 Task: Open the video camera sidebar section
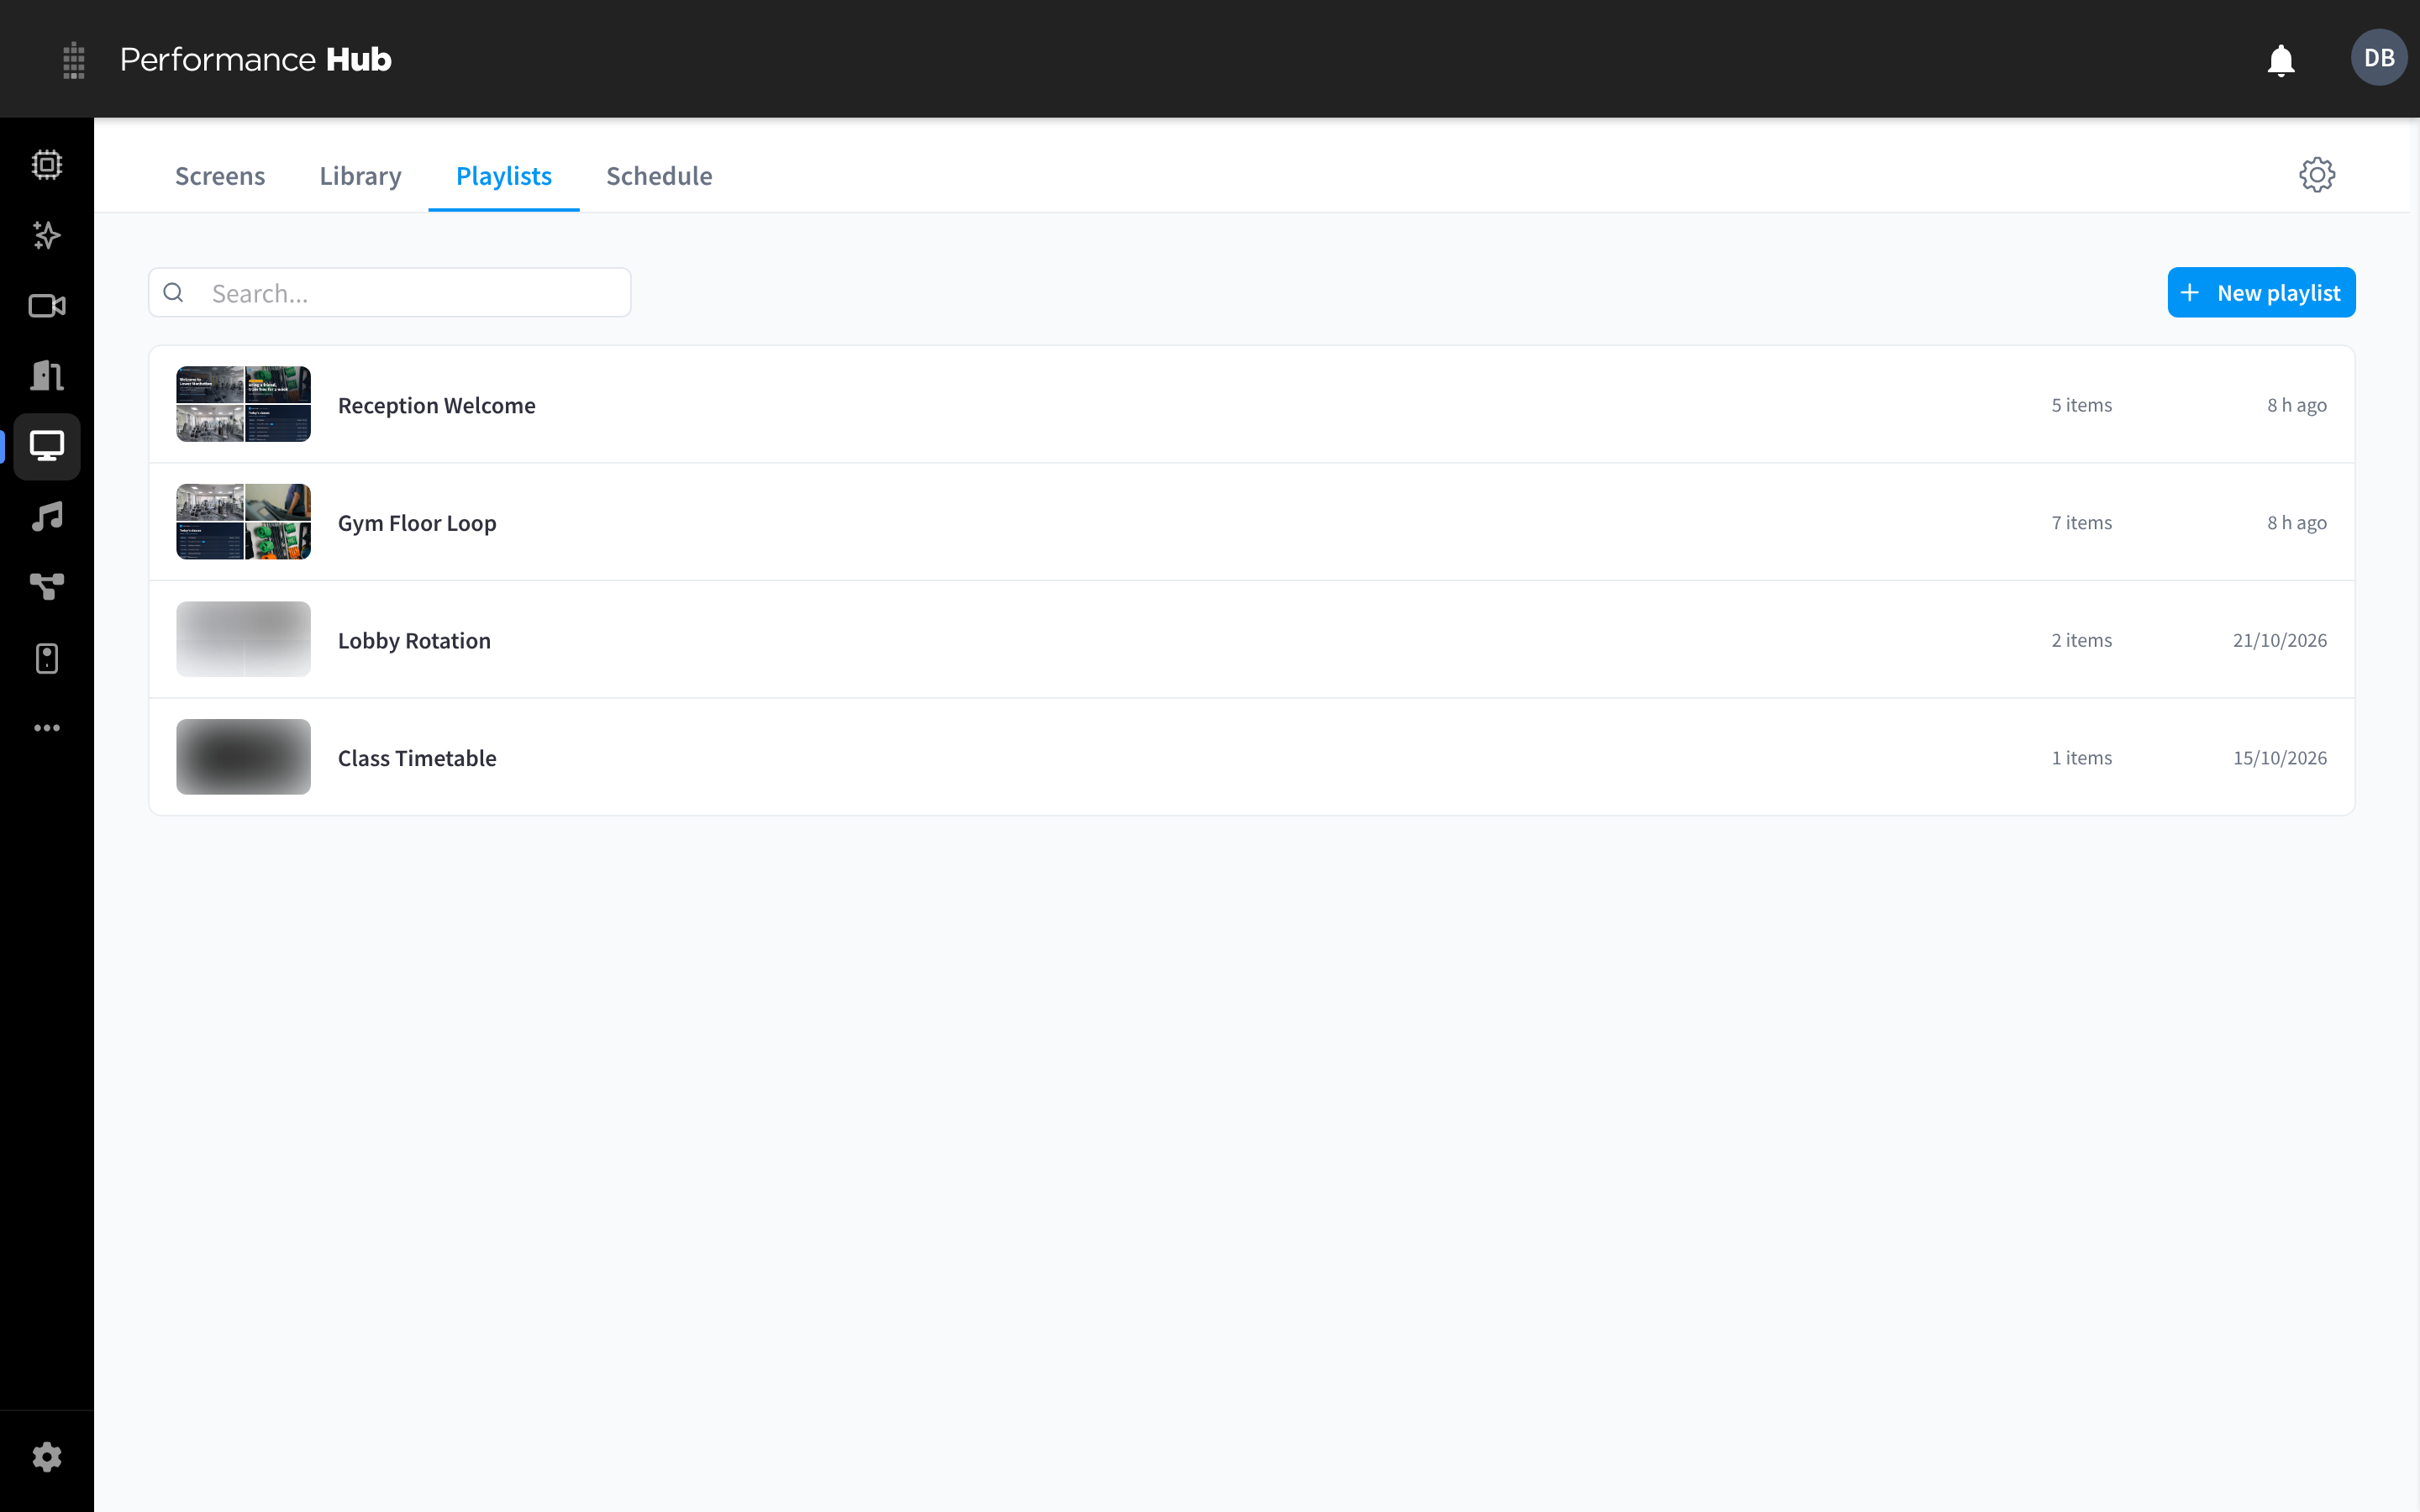(x=47, y=306)
